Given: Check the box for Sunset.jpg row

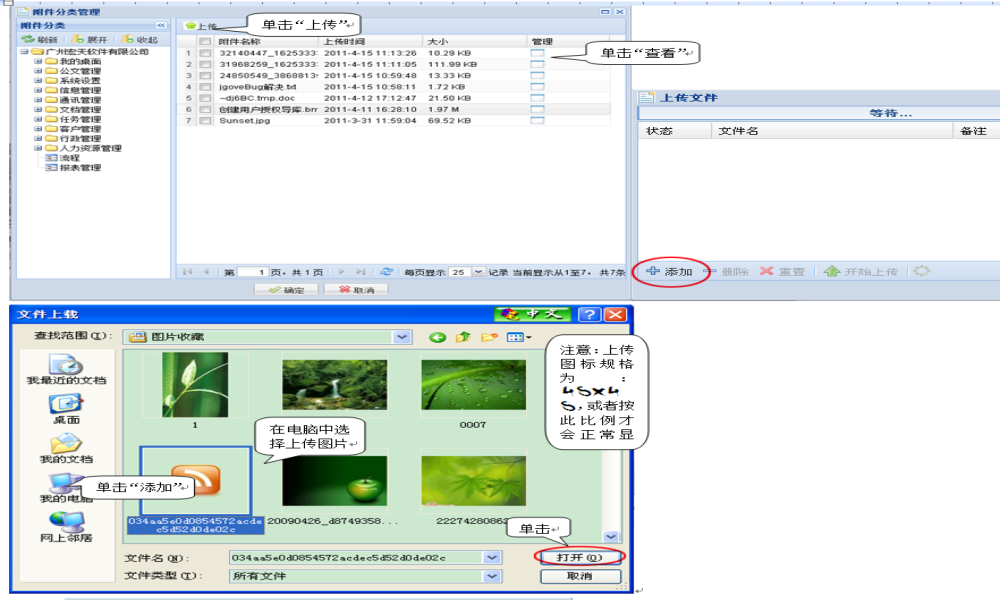Looking at the screenshot, I should pos(205,121).
